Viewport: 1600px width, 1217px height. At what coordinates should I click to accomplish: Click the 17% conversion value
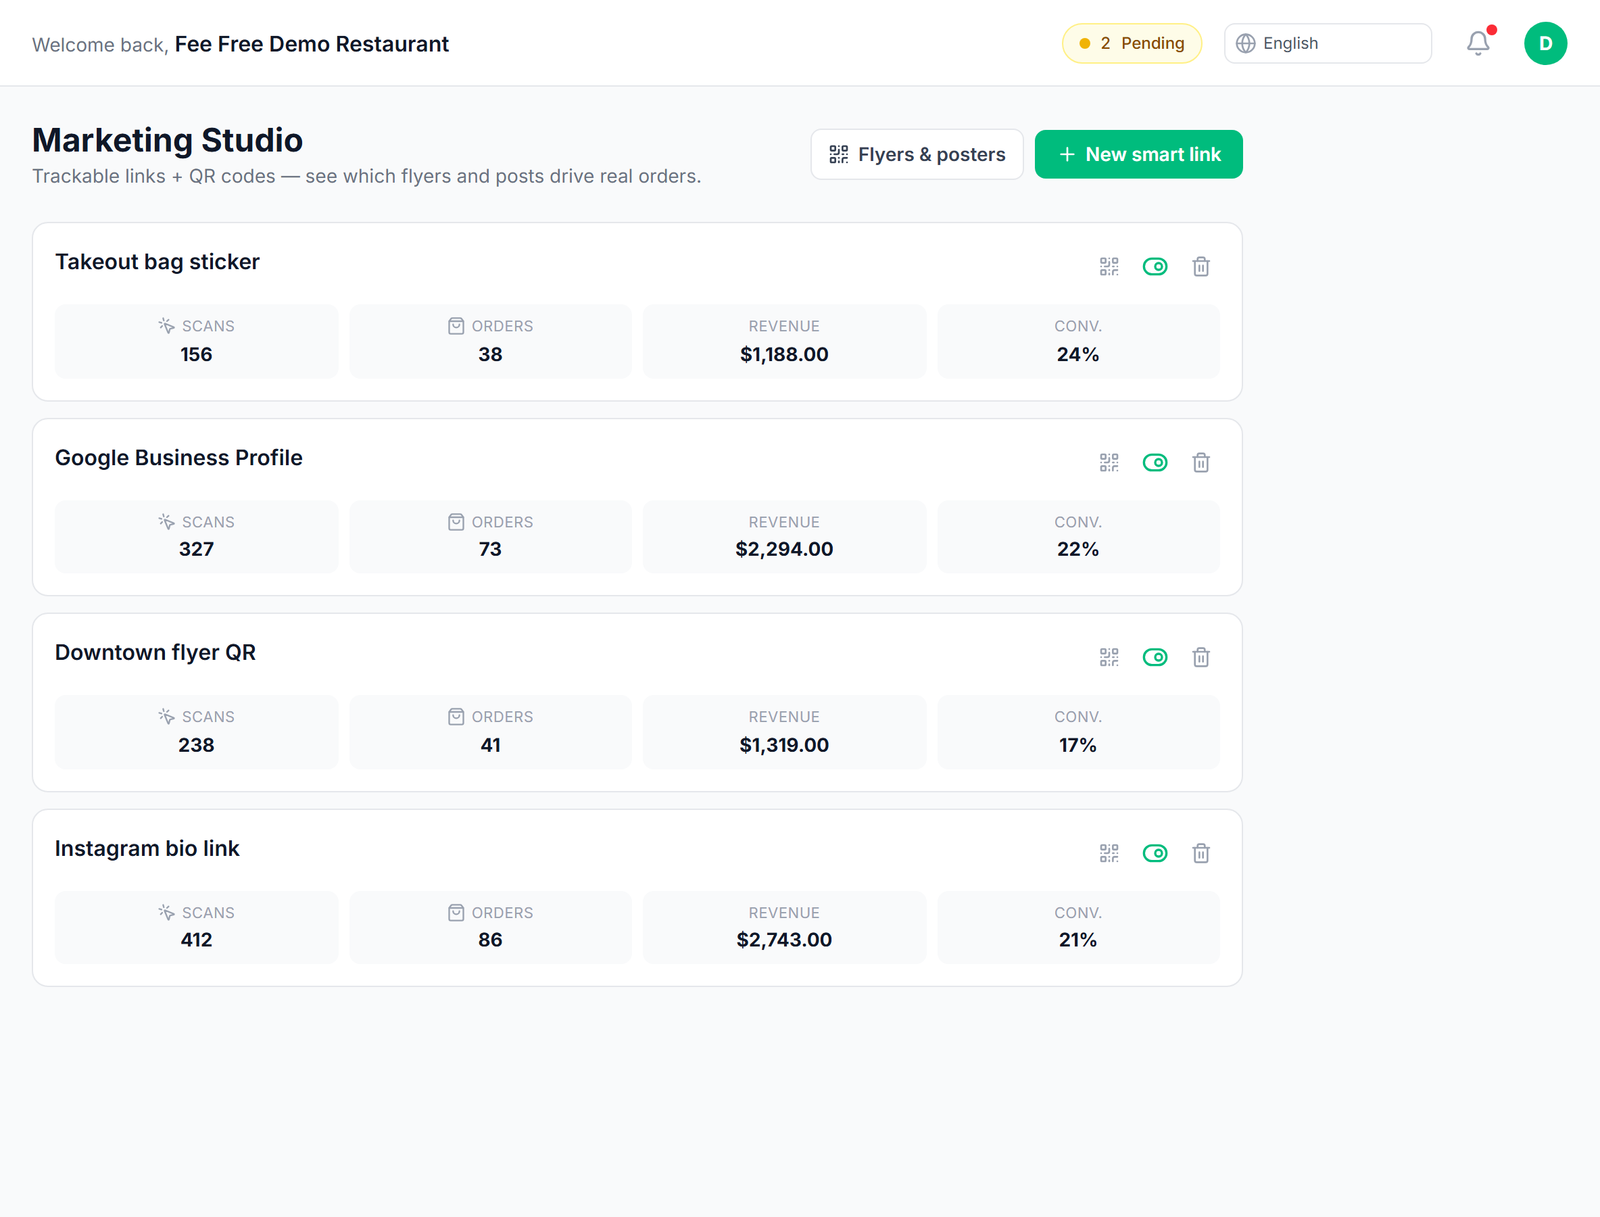pos(1078,745)
